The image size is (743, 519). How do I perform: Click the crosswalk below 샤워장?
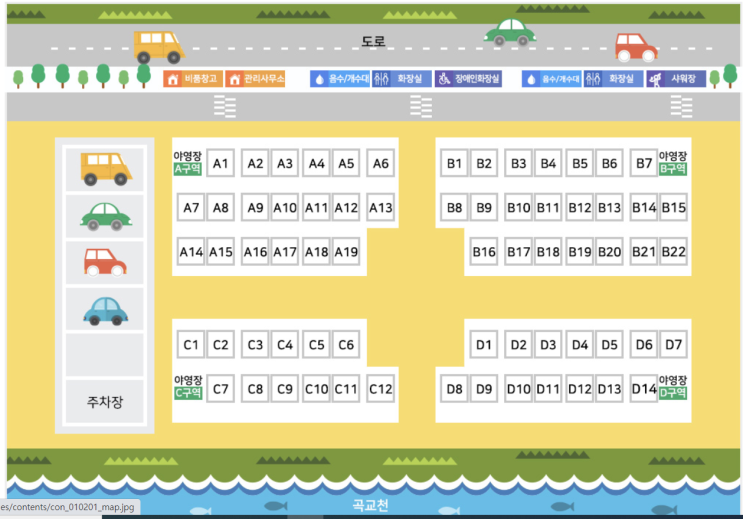click(x=681, y=106)
